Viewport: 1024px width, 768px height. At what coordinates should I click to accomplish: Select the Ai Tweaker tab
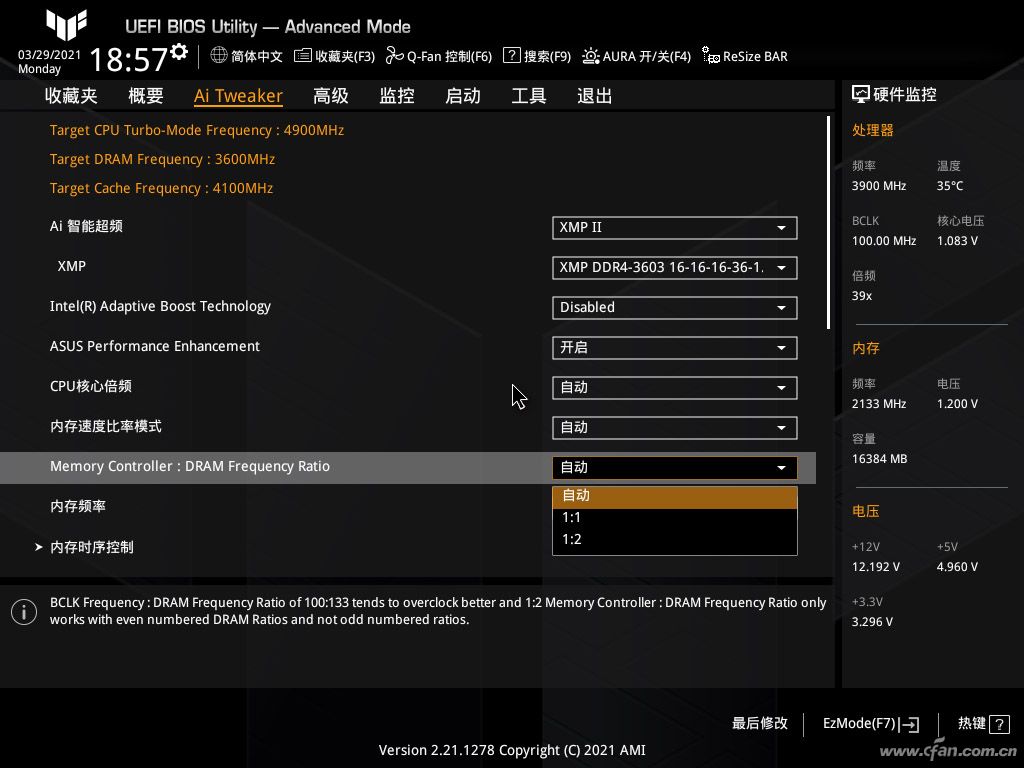(238, 96)
